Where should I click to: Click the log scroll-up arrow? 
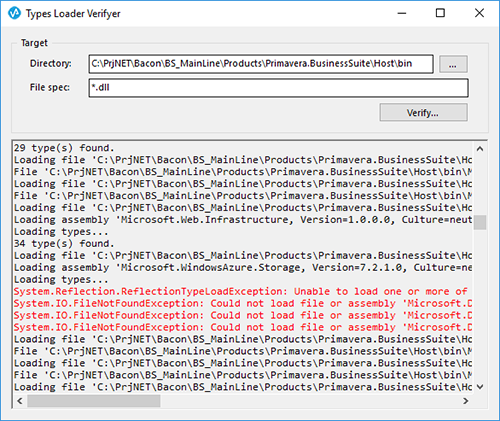(480, 149)
